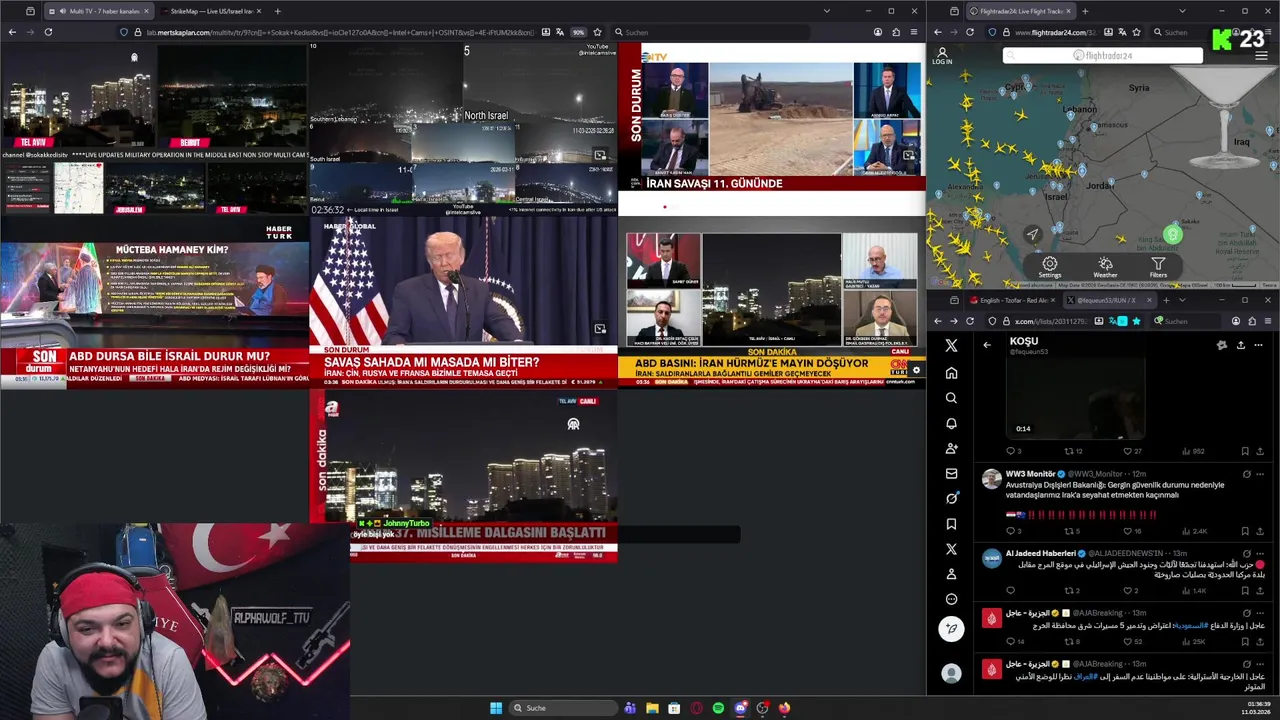Screen dimensions: 1280x720
Task: Reload the Flightradar24 page
Action: click(x=969, y=32)
